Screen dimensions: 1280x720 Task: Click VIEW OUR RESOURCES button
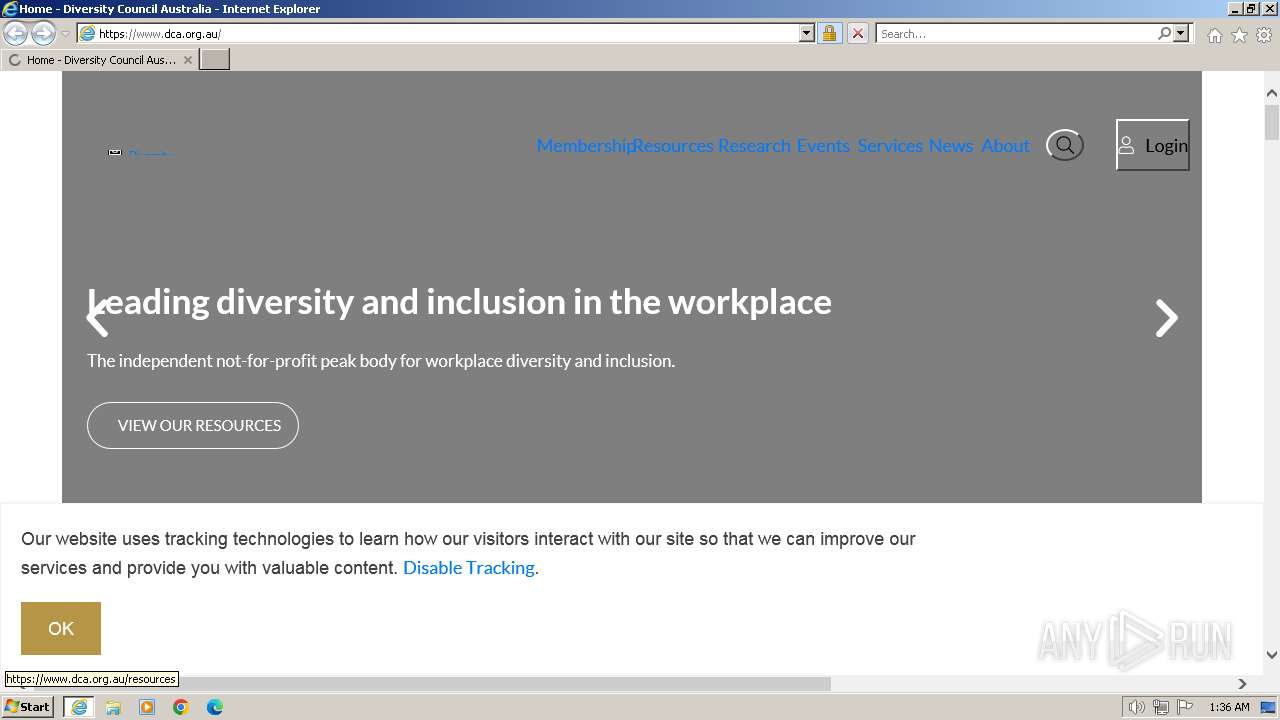coord(193,425)
